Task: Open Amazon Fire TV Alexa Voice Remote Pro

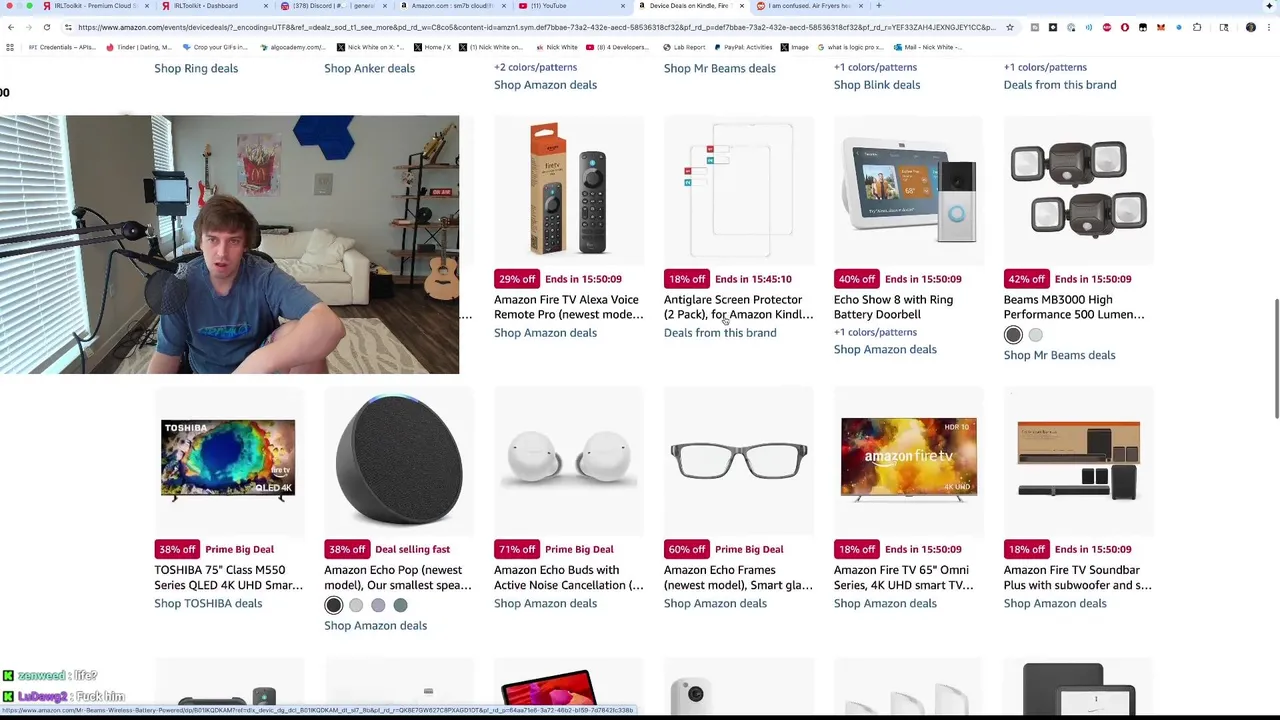Action: coord(568,307)
